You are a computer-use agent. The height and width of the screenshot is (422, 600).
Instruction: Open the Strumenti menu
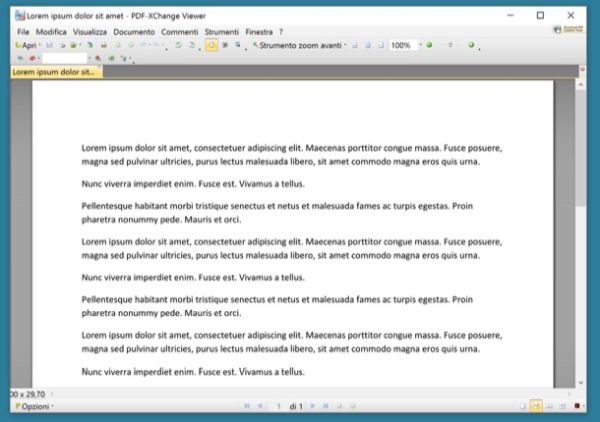tap(222, 32)
